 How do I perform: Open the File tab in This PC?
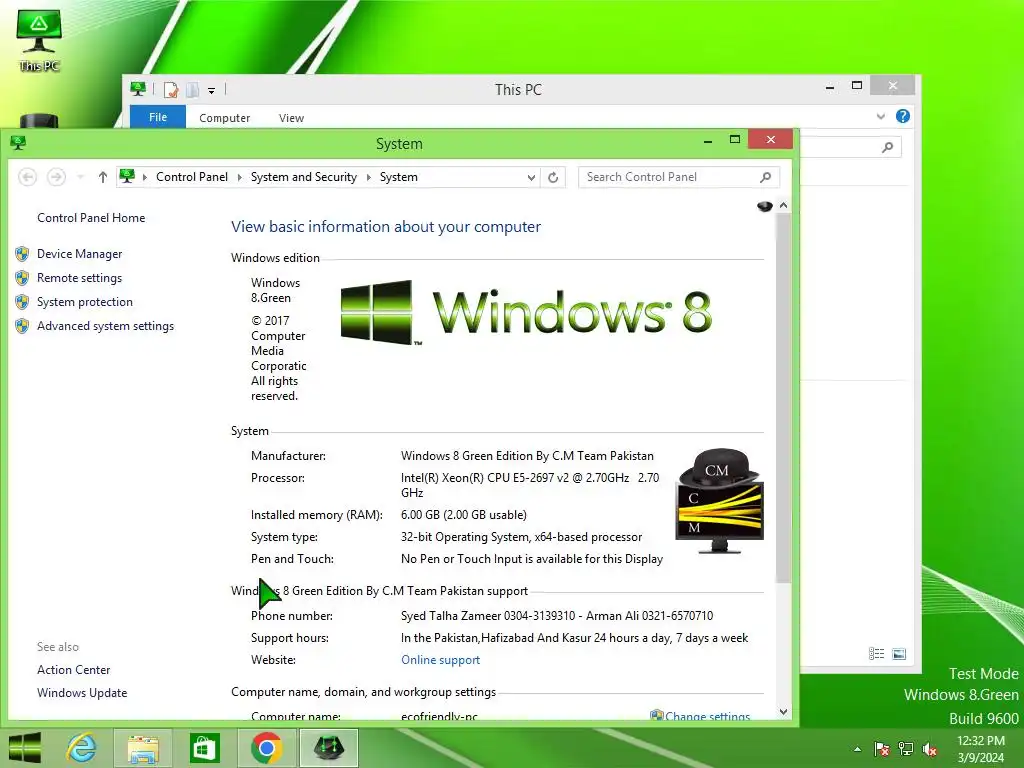click(158, 118)
